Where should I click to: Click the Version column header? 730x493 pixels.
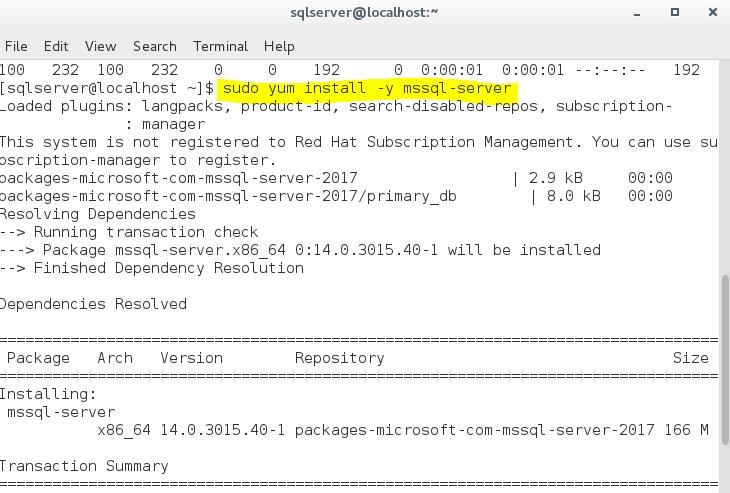pos(191,358)
